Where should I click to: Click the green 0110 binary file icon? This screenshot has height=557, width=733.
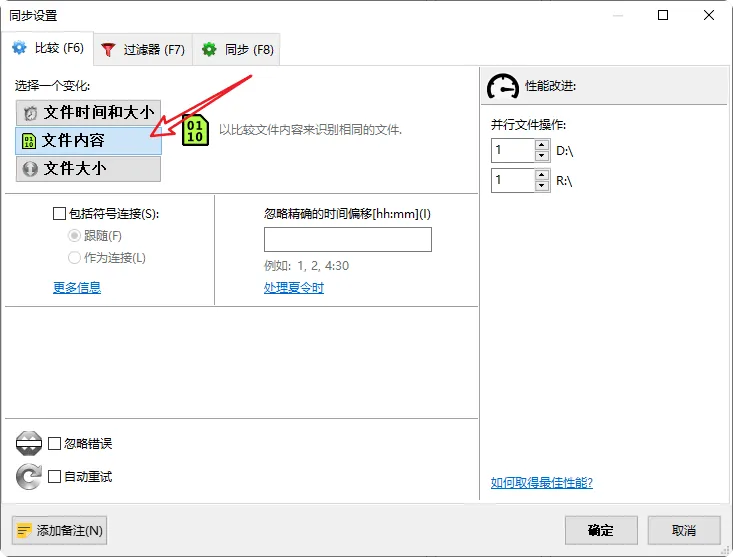(x=195, y=130)
